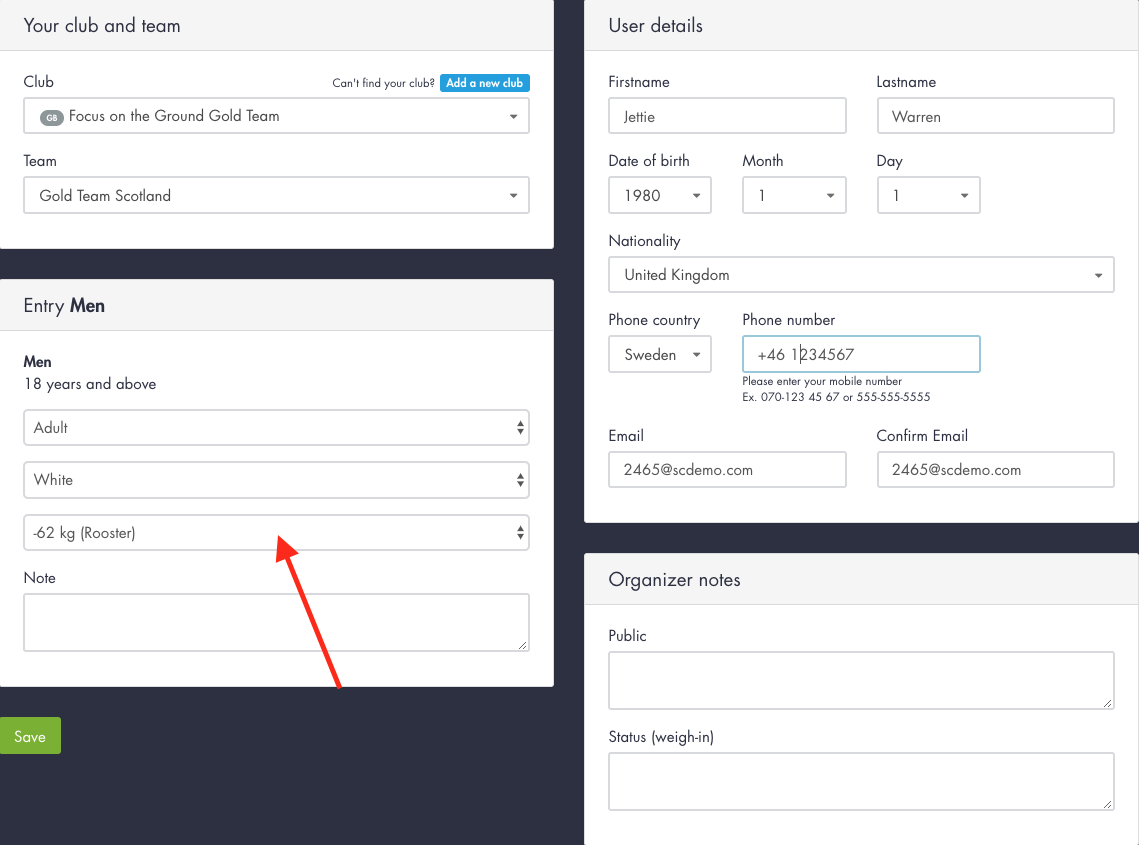Open the Day dropdown
1139x845 pixels.
click(928, 195)
